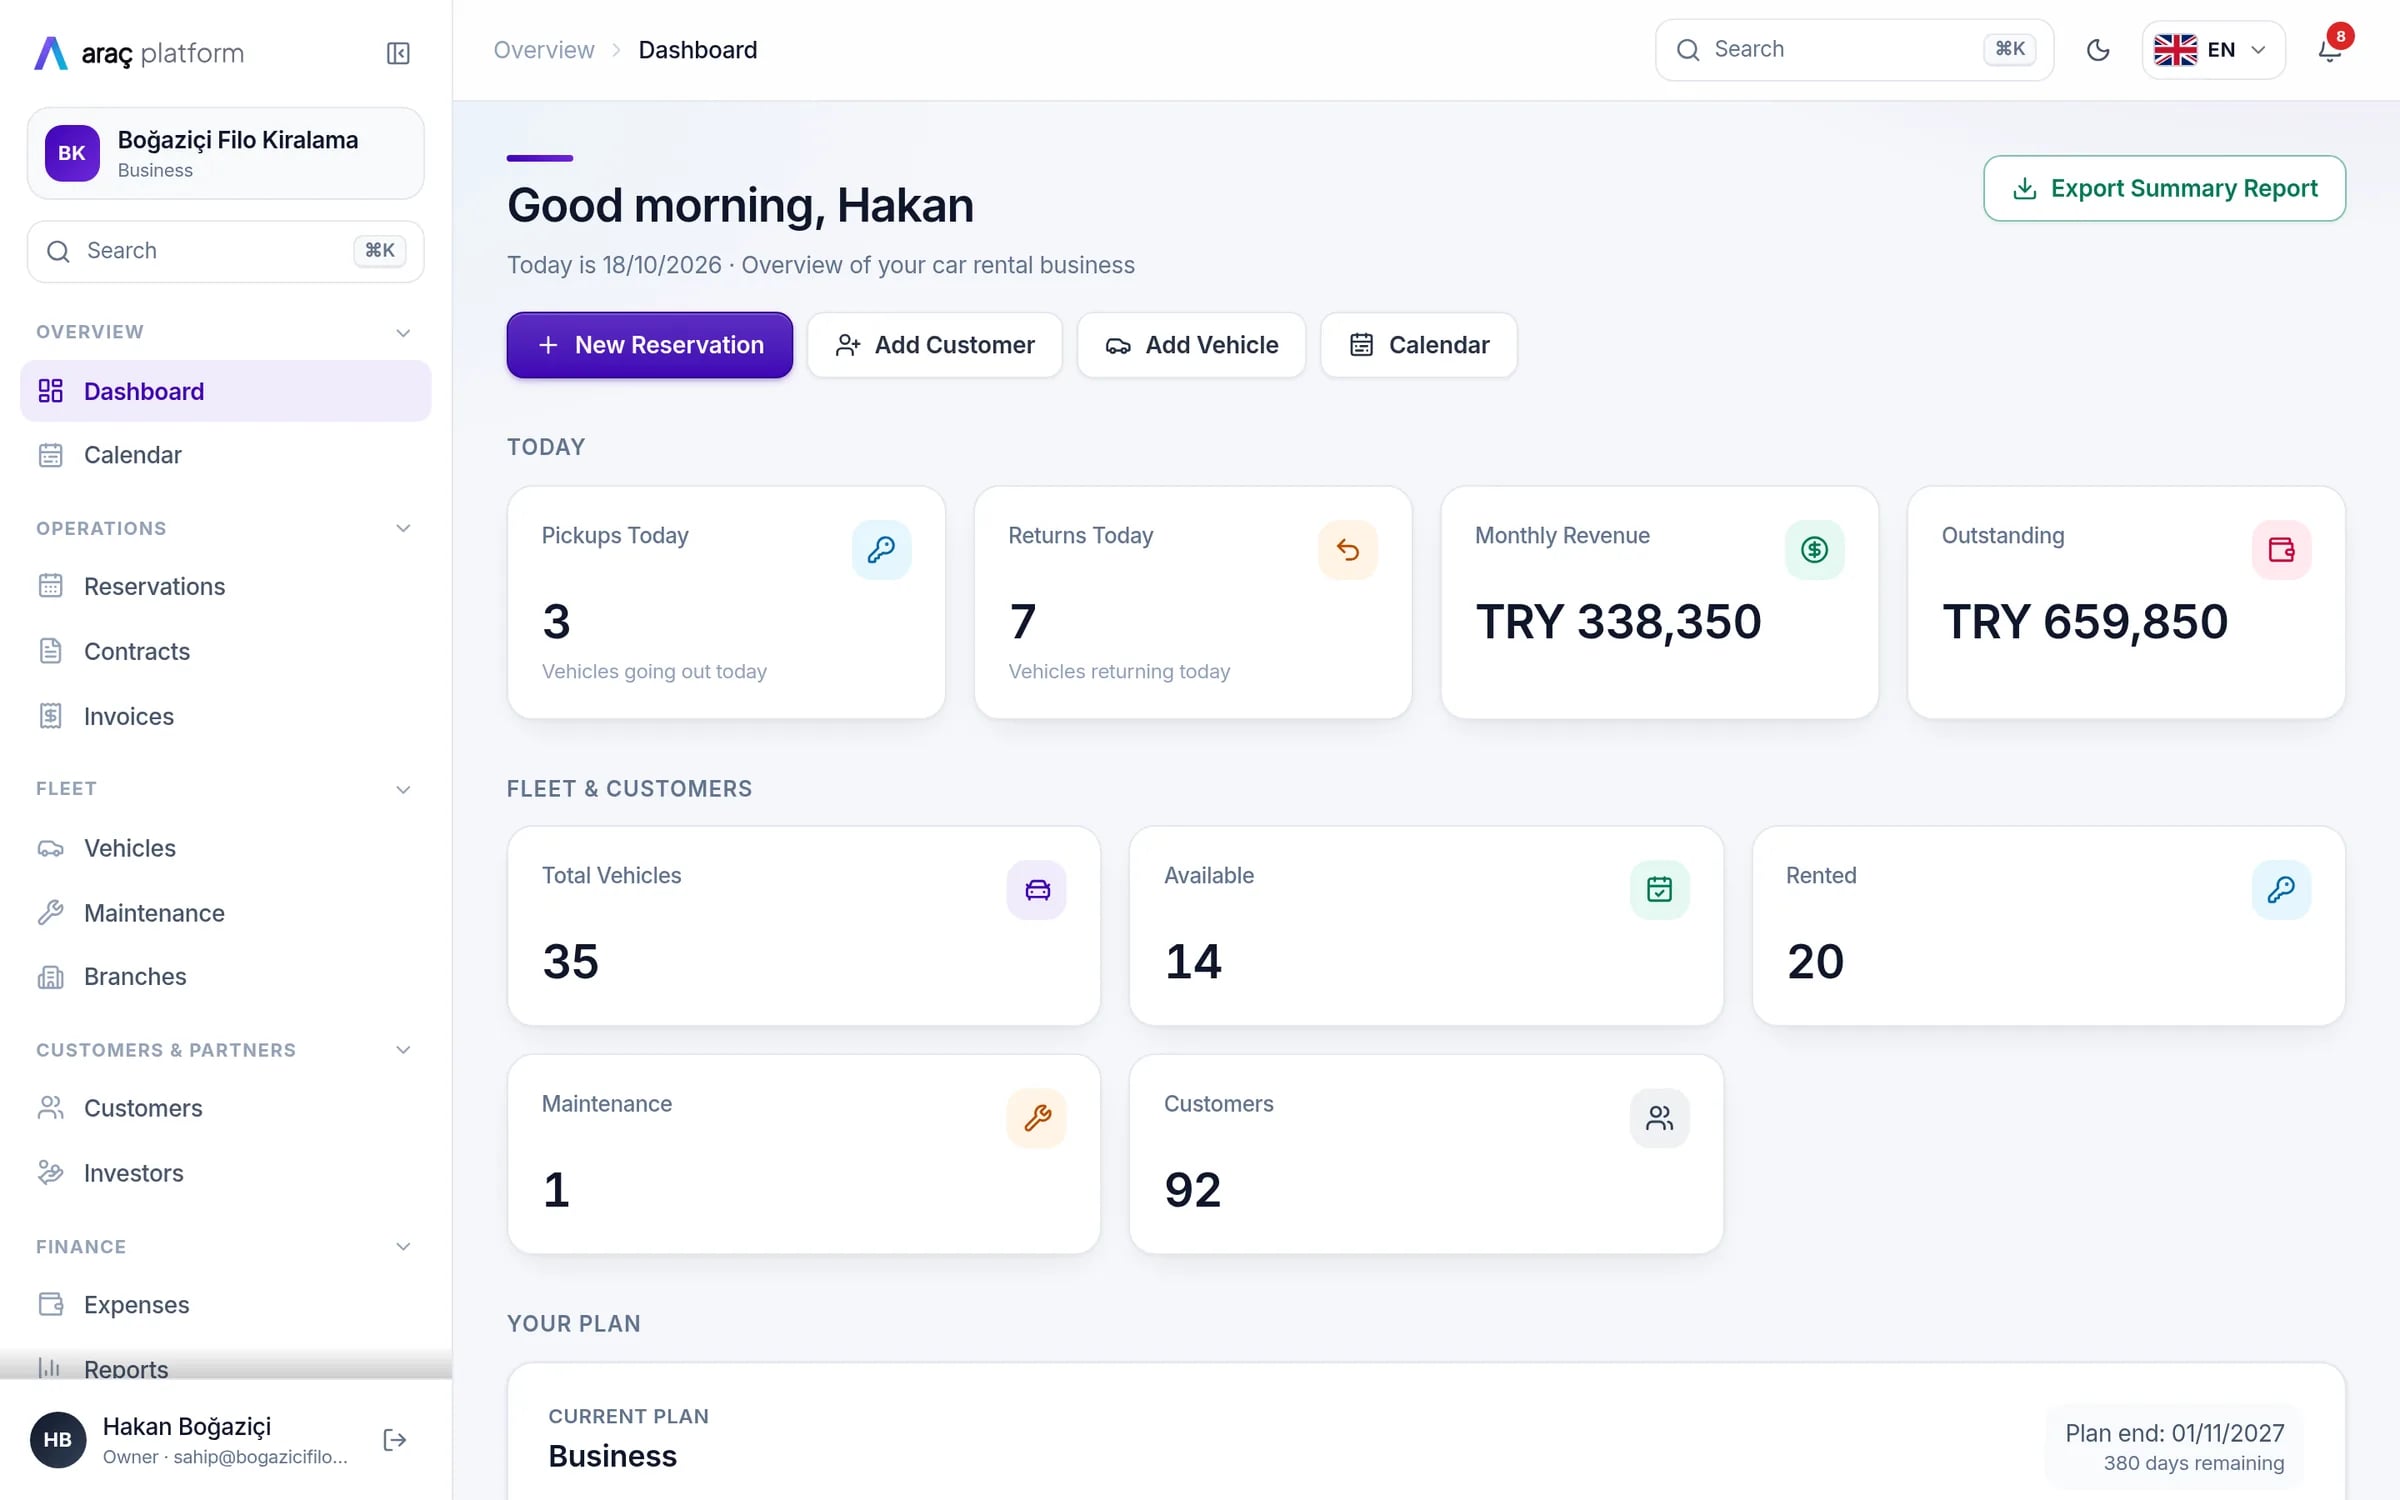This screenshot has width=2400, height=1500.
Task: Toggle dark mode moon icon
Action: click(2098, 50)
